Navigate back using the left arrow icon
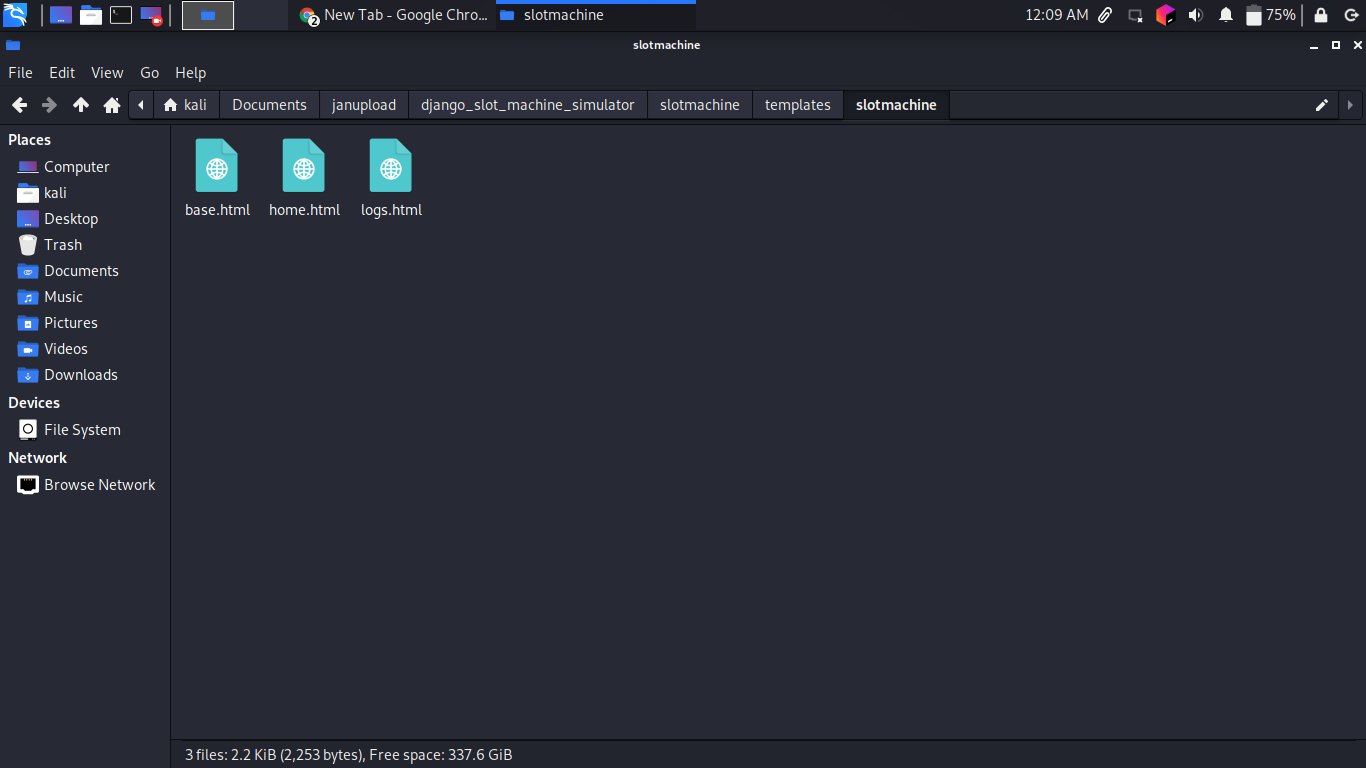This screenshot has width=1366, height=768. click(x=18, y=104)
